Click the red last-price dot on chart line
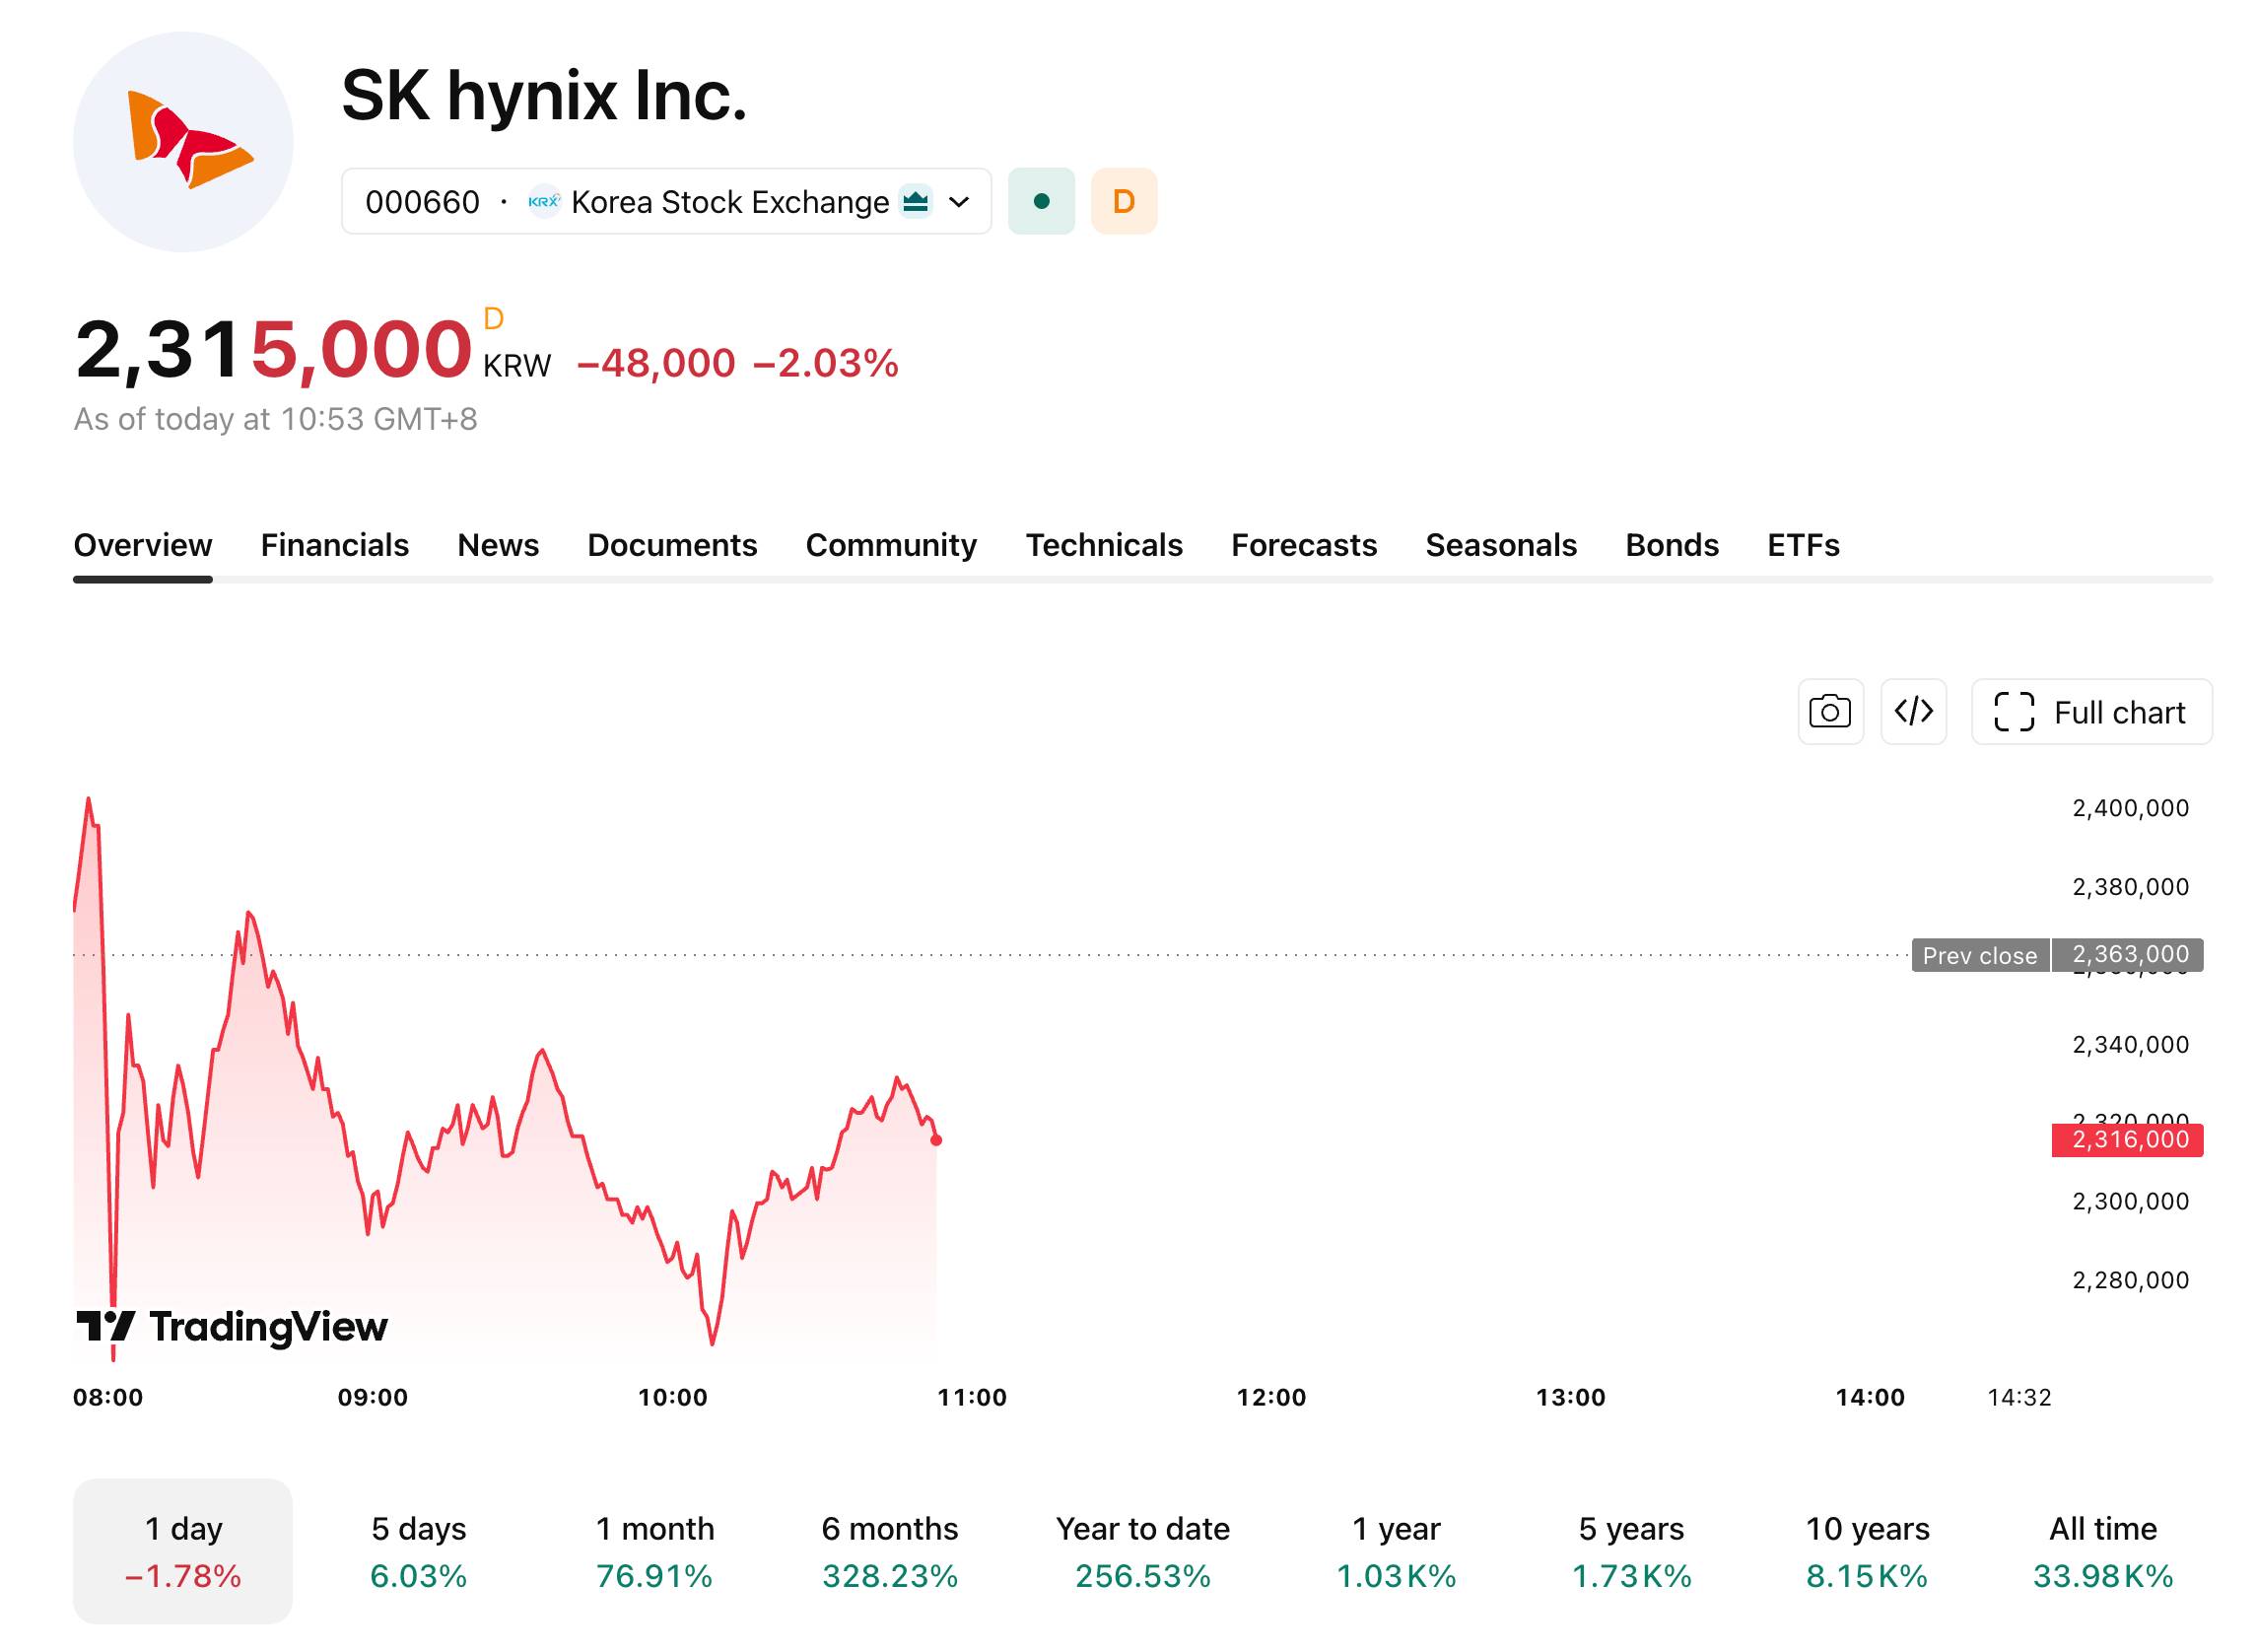Image resolution: width=2257 pixels, height=1652 pixels. pyautogui.click(x=936, y=1140)
